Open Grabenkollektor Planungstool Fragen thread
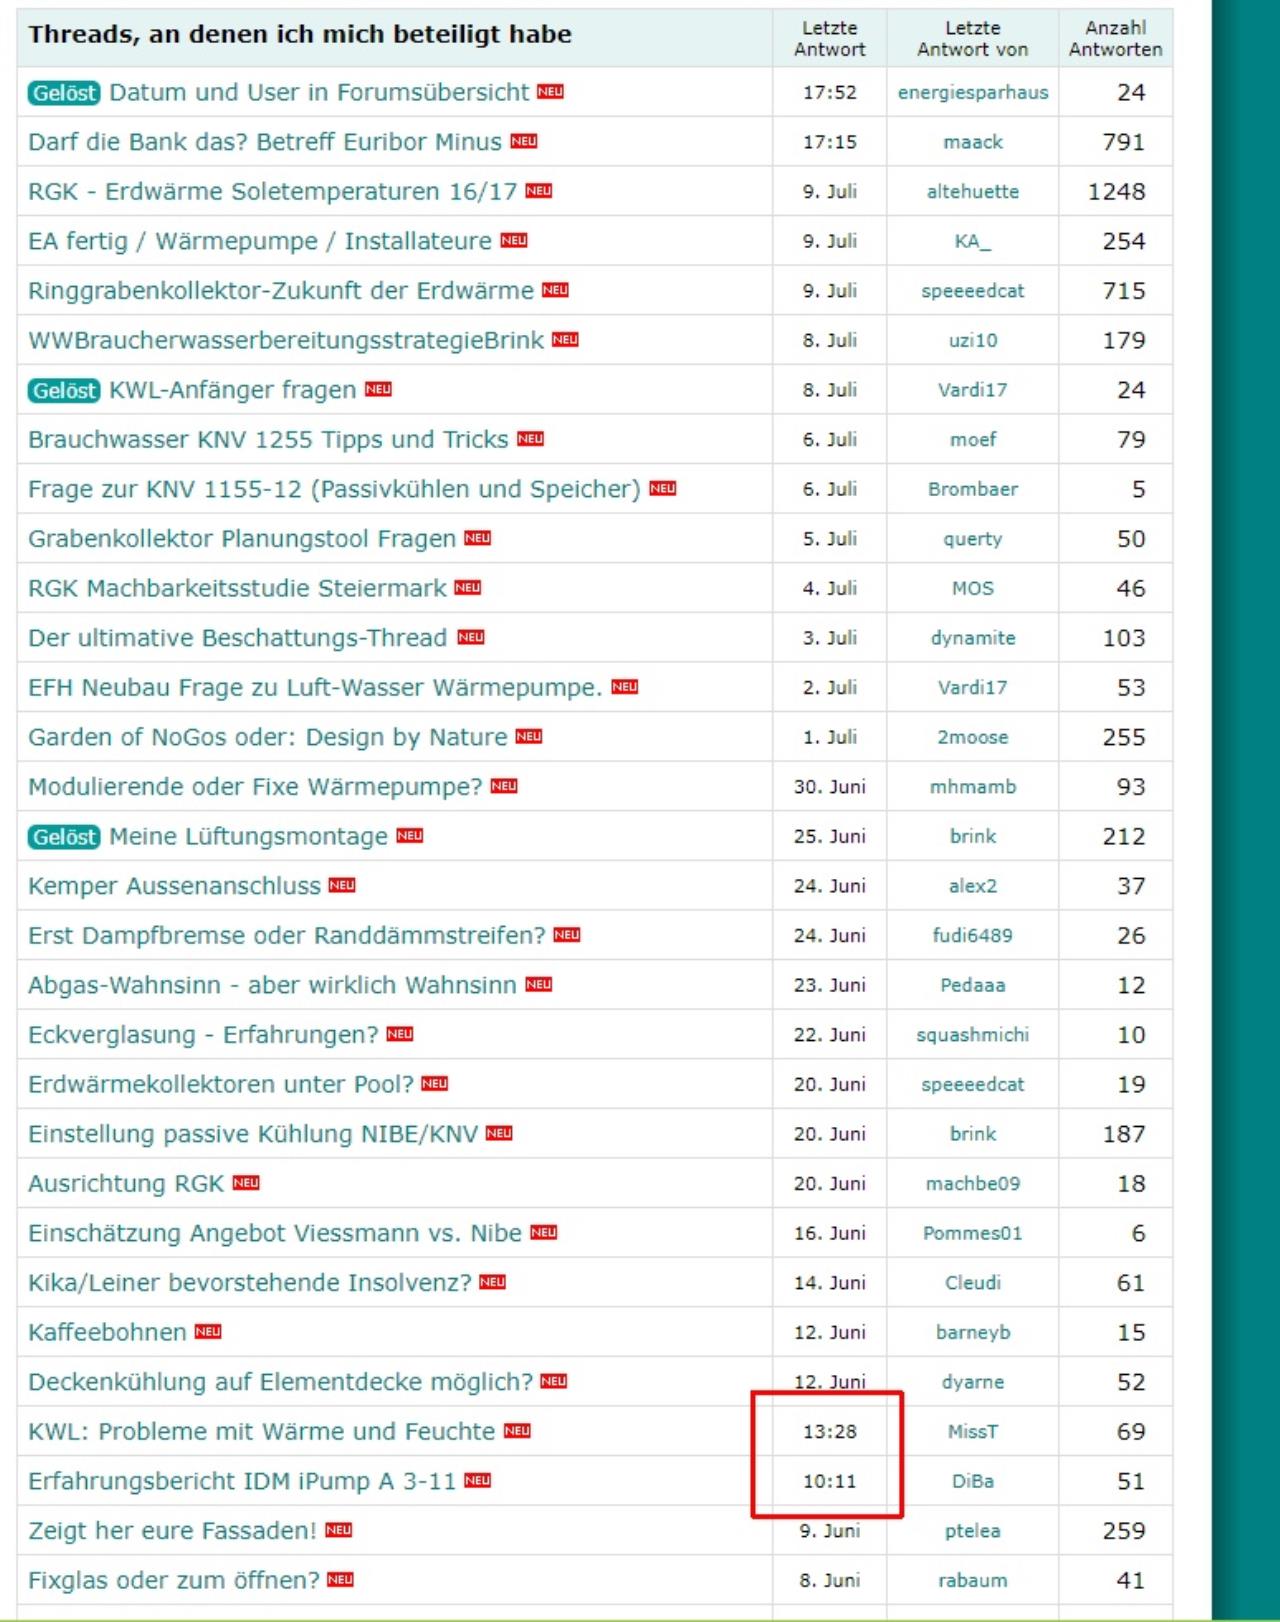 click(242, 539)
